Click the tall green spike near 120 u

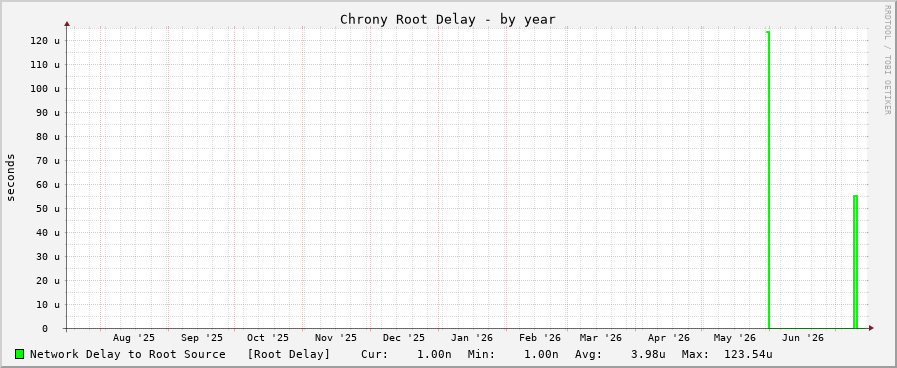point(768,180)
